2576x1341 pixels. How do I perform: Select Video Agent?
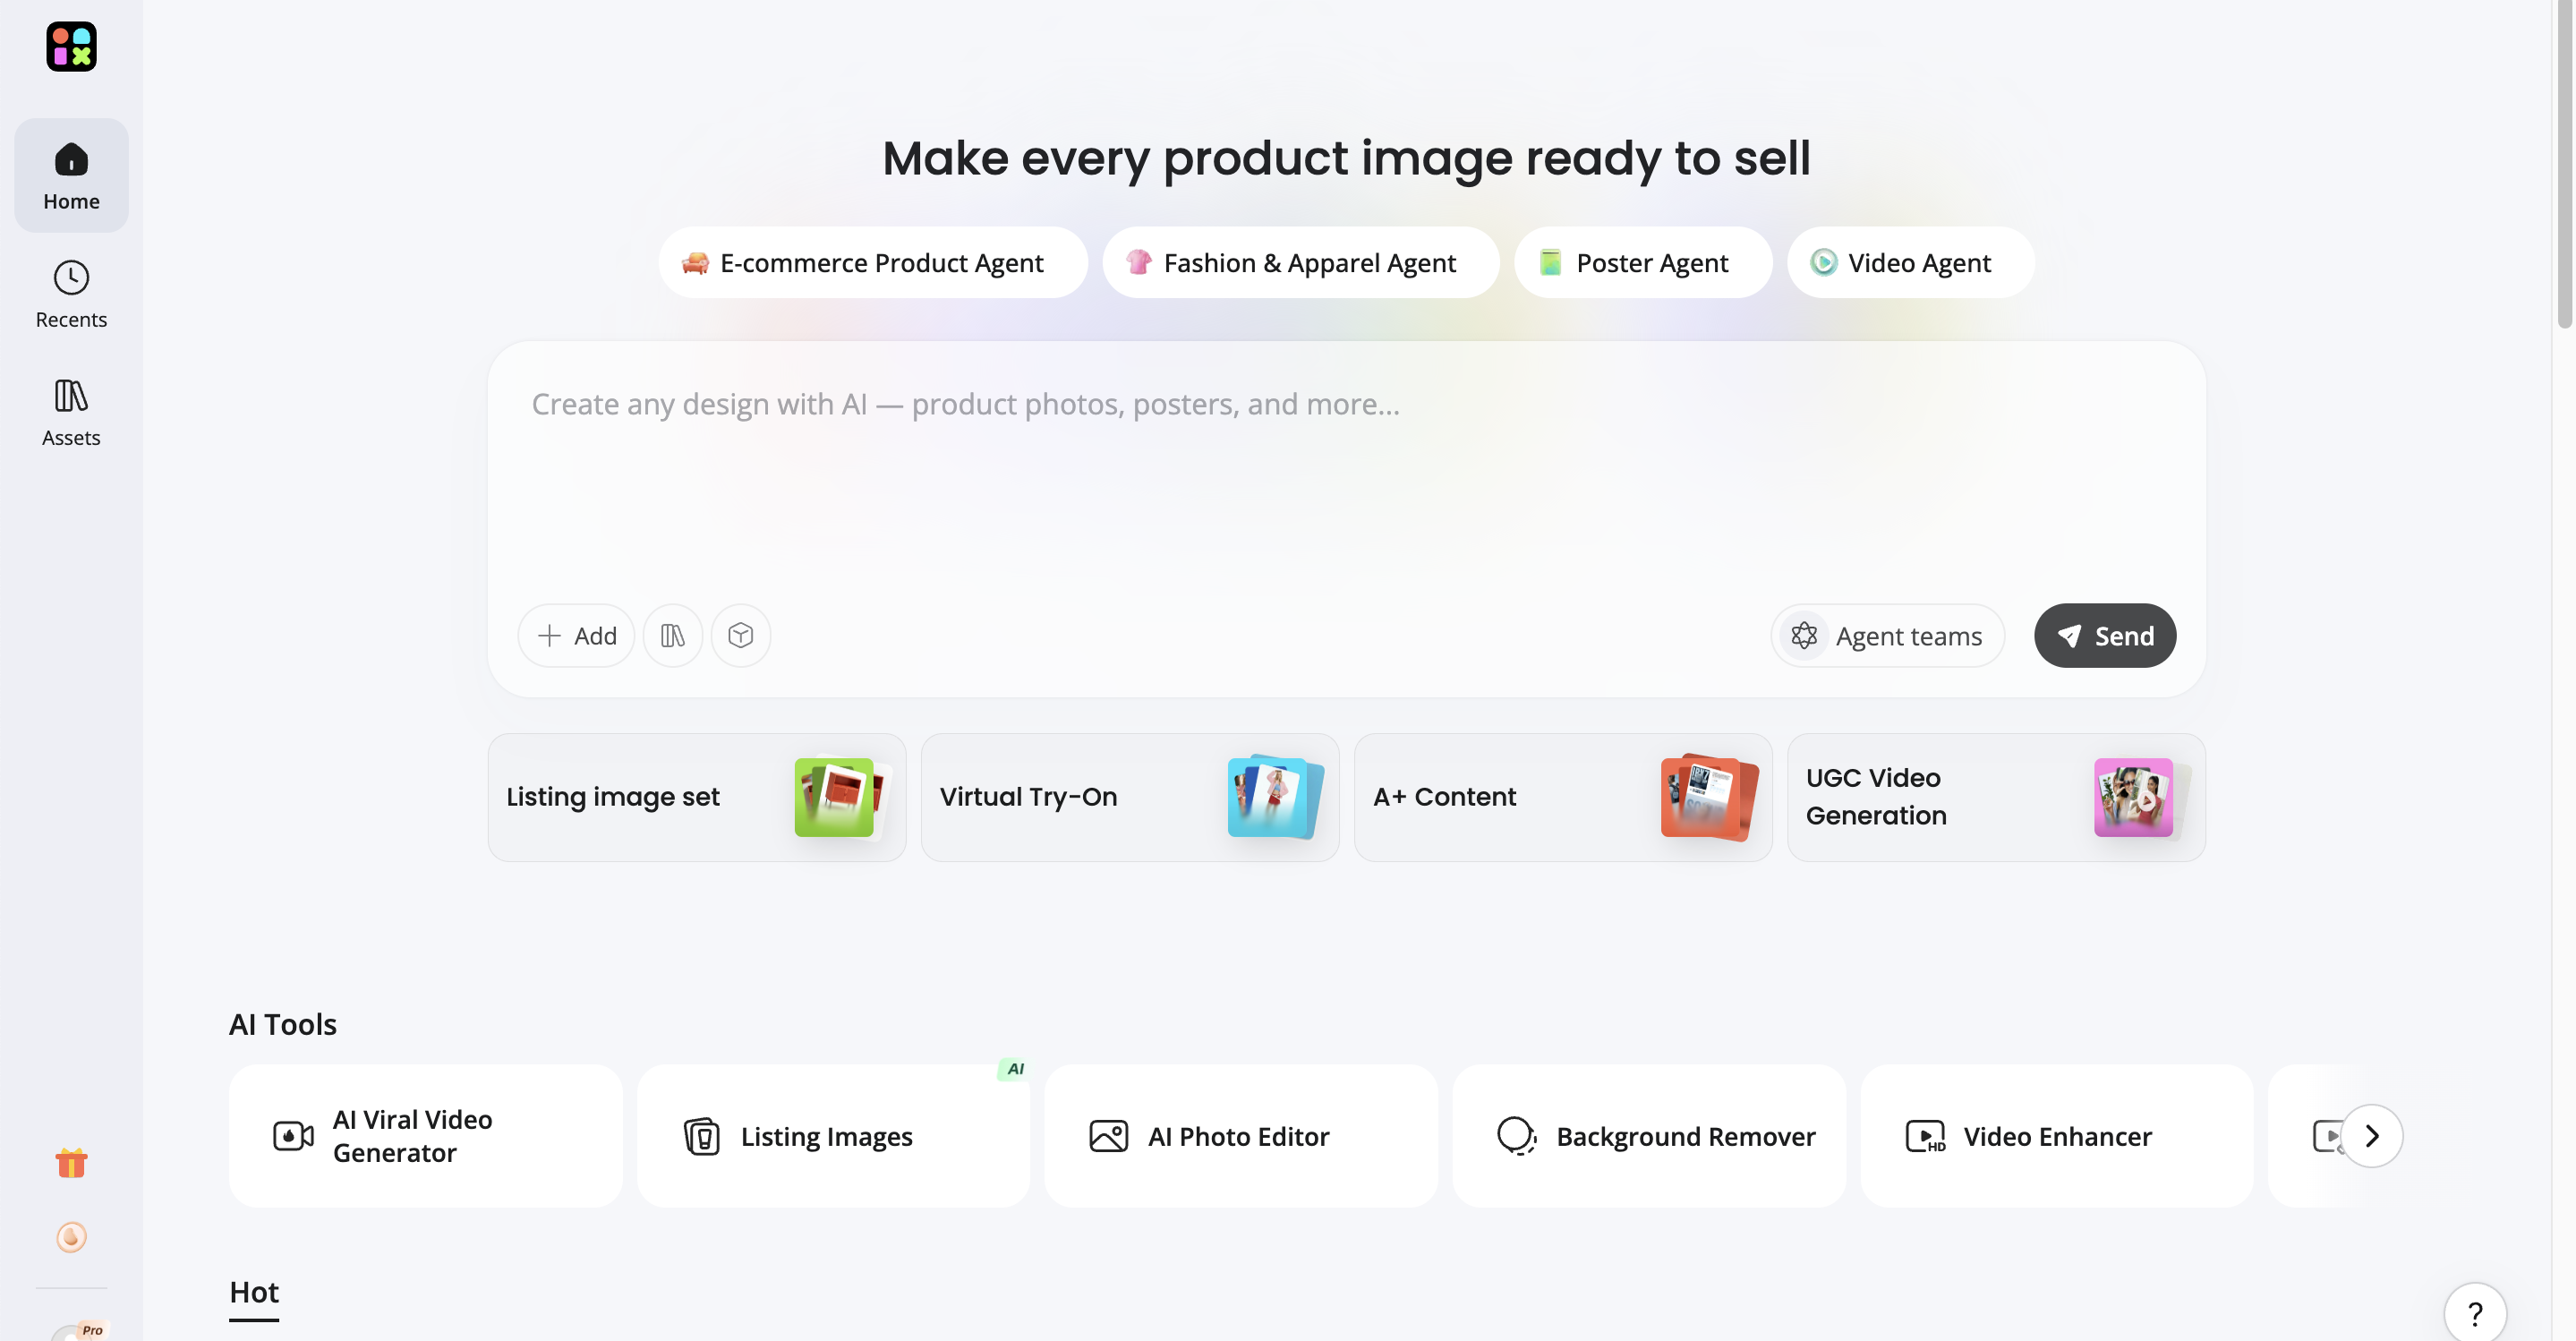1910,262
